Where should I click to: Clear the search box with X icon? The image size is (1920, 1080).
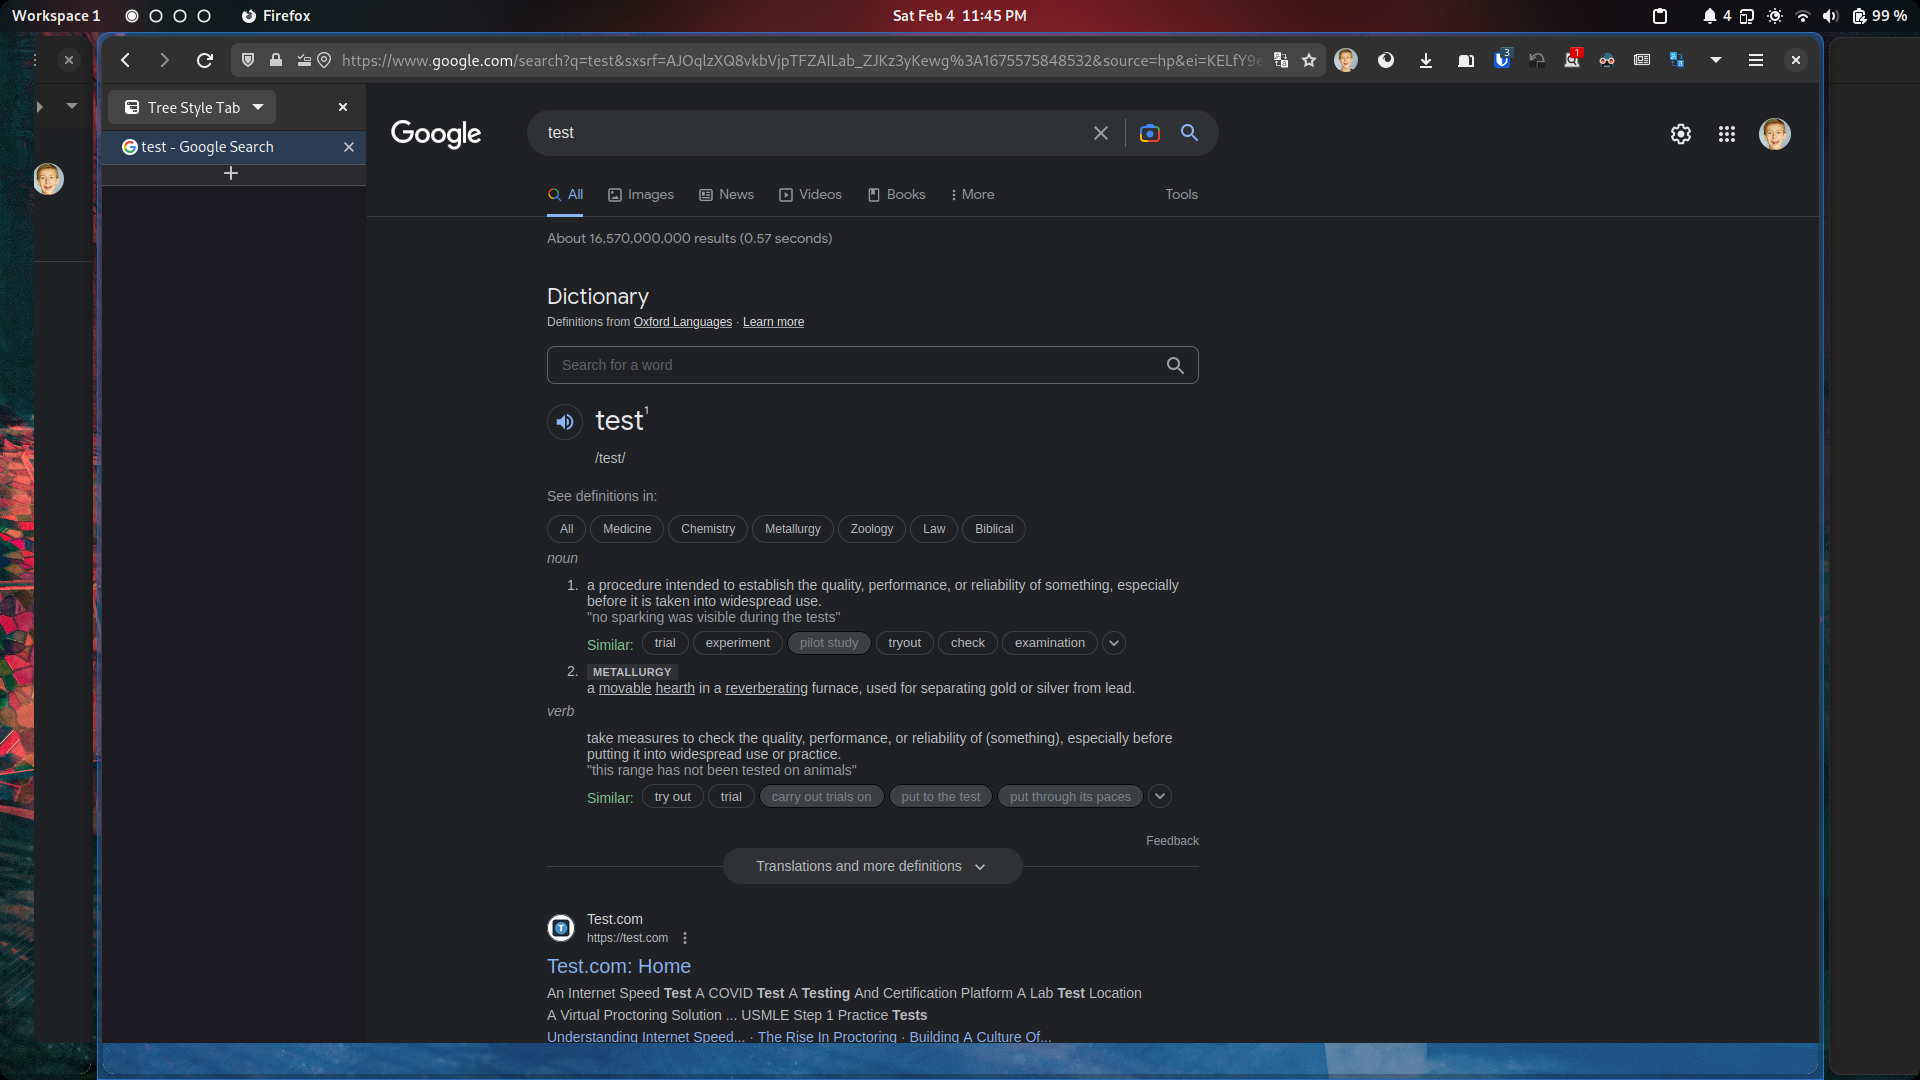(1101, 133)
